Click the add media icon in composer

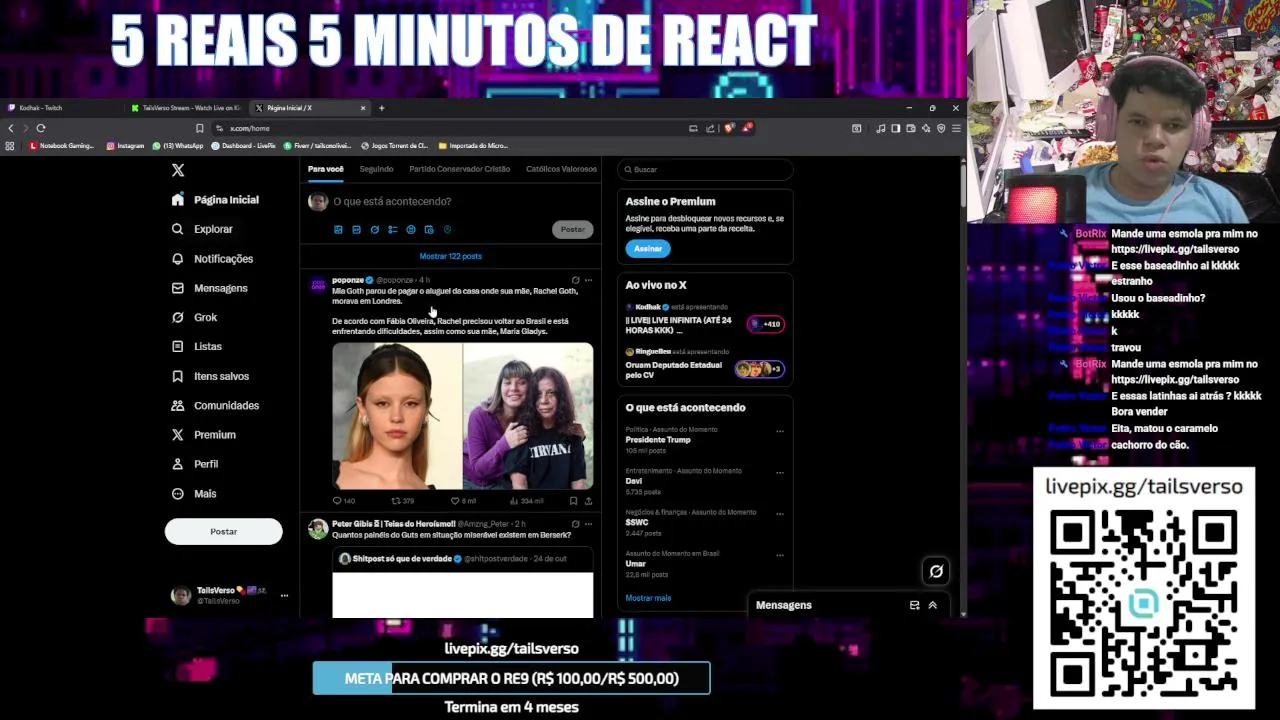pyautogui.click(x=338, y=230)
